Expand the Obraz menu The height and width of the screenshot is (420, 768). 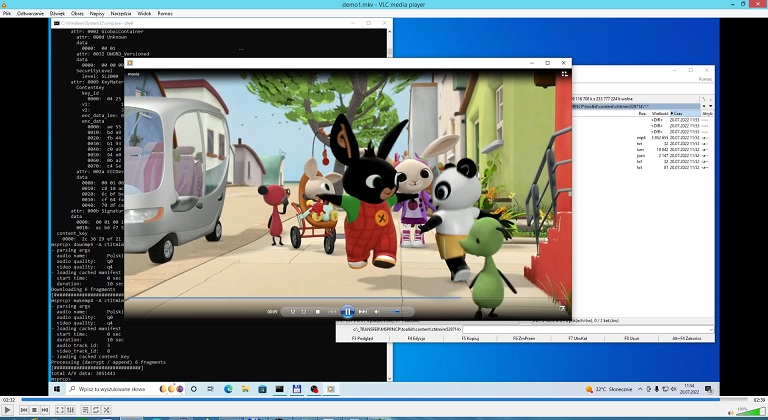pyautogui.click(x=77, y=13)
